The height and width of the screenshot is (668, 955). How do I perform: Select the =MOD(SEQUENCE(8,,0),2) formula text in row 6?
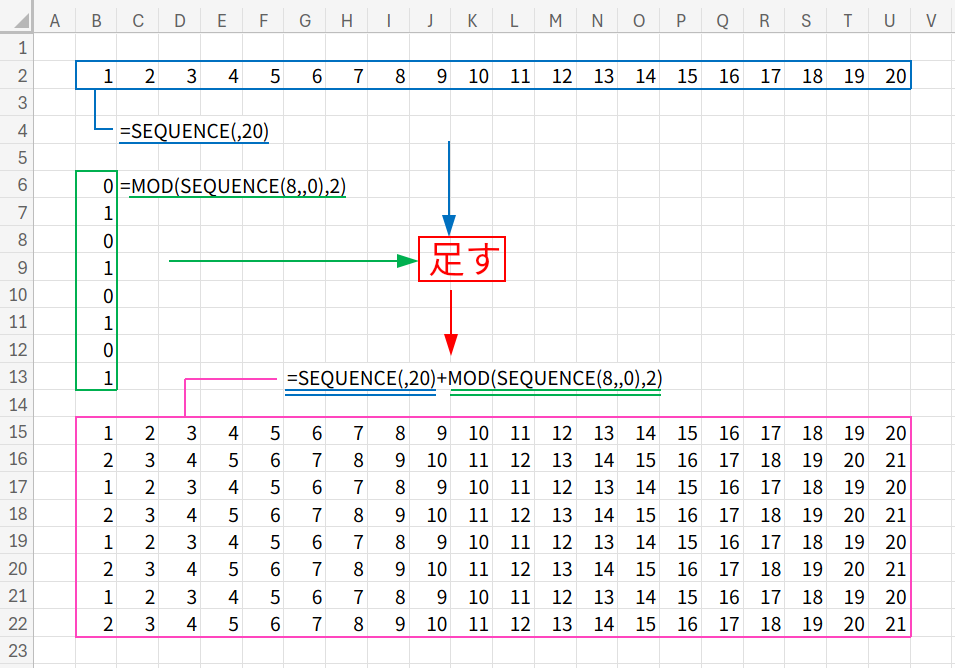[x=238, y=186]
